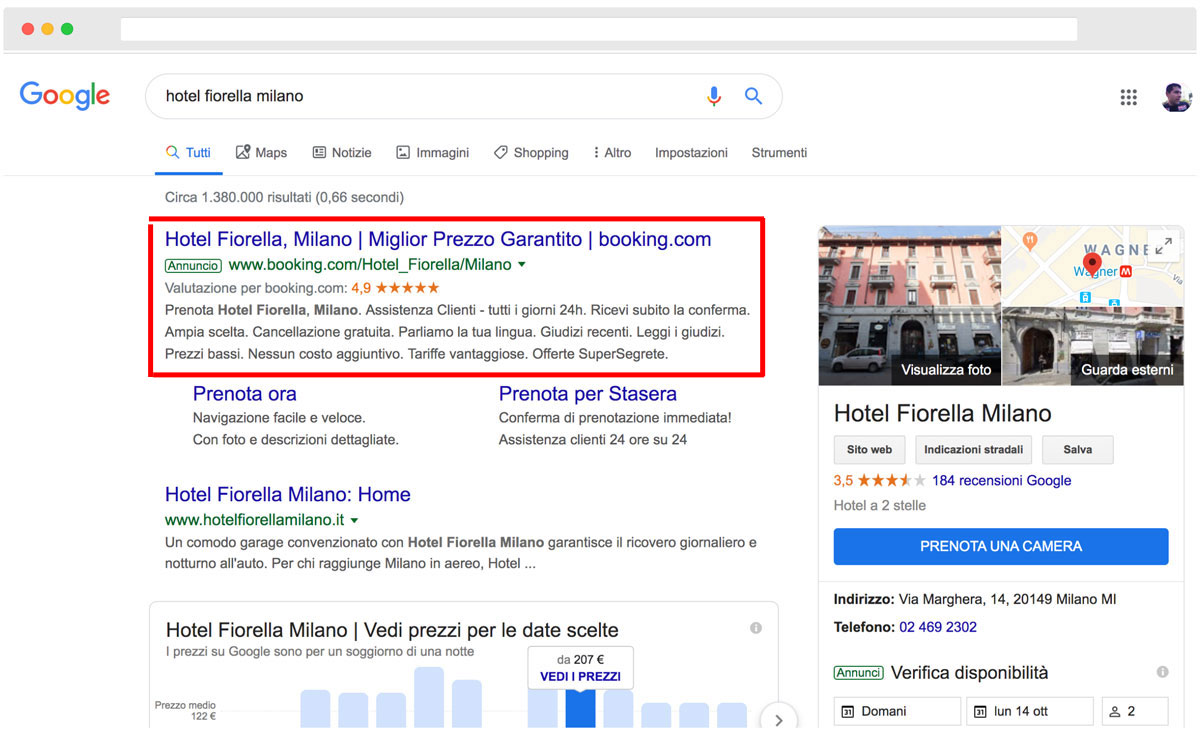Switch to the Immagini tab
The width and height of the screenshot is (1200, 735).
coord(432,153)
